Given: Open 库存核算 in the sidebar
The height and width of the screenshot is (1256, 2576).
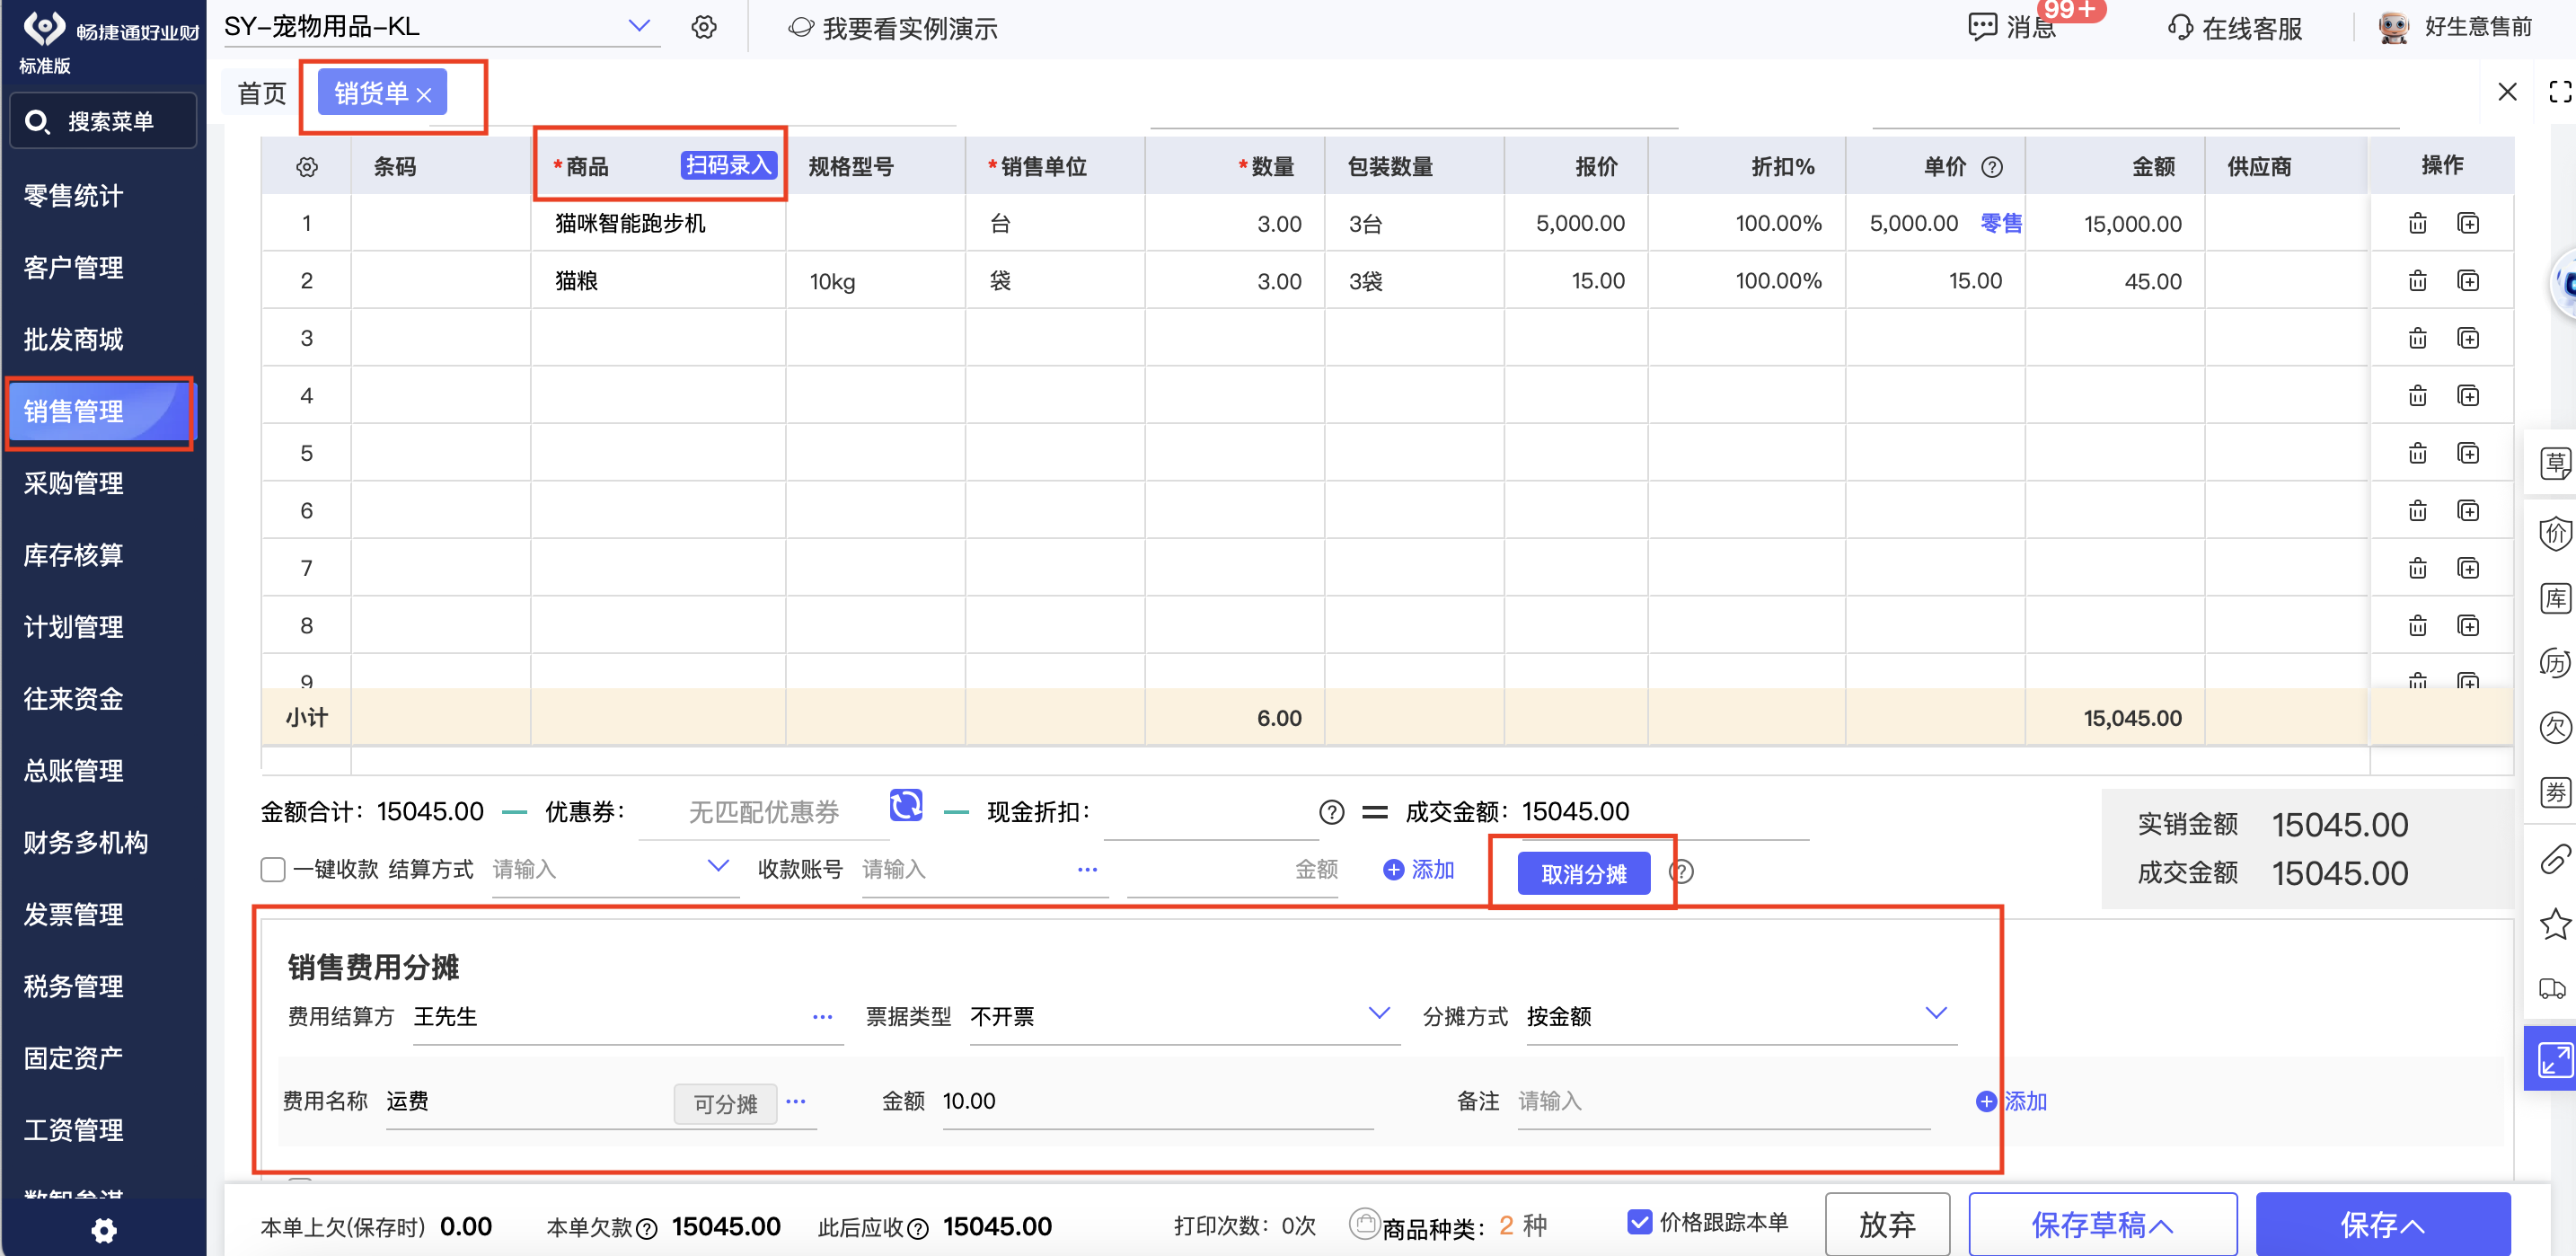Looking at the screenshot, I should 73,555.
